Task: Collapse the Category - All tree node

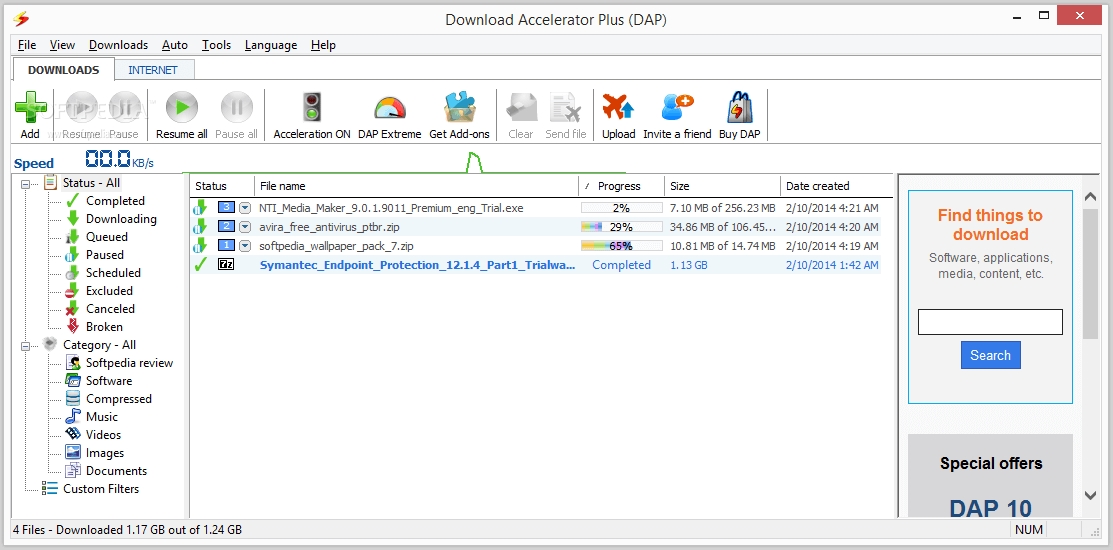Action: 27,346
